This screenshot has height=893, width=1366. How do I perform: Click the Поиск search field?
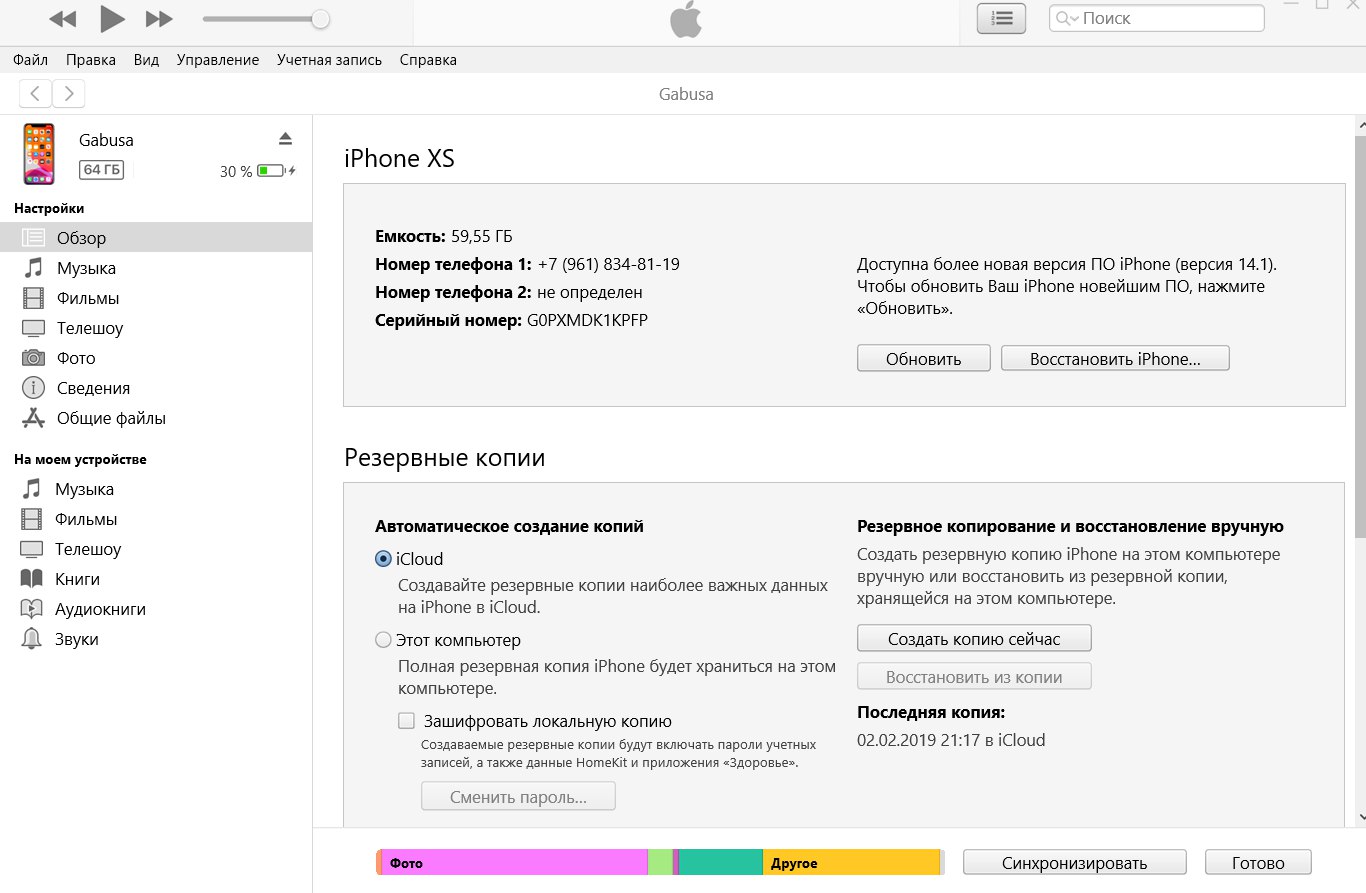pyautogui.click(x=1157, y=18)
